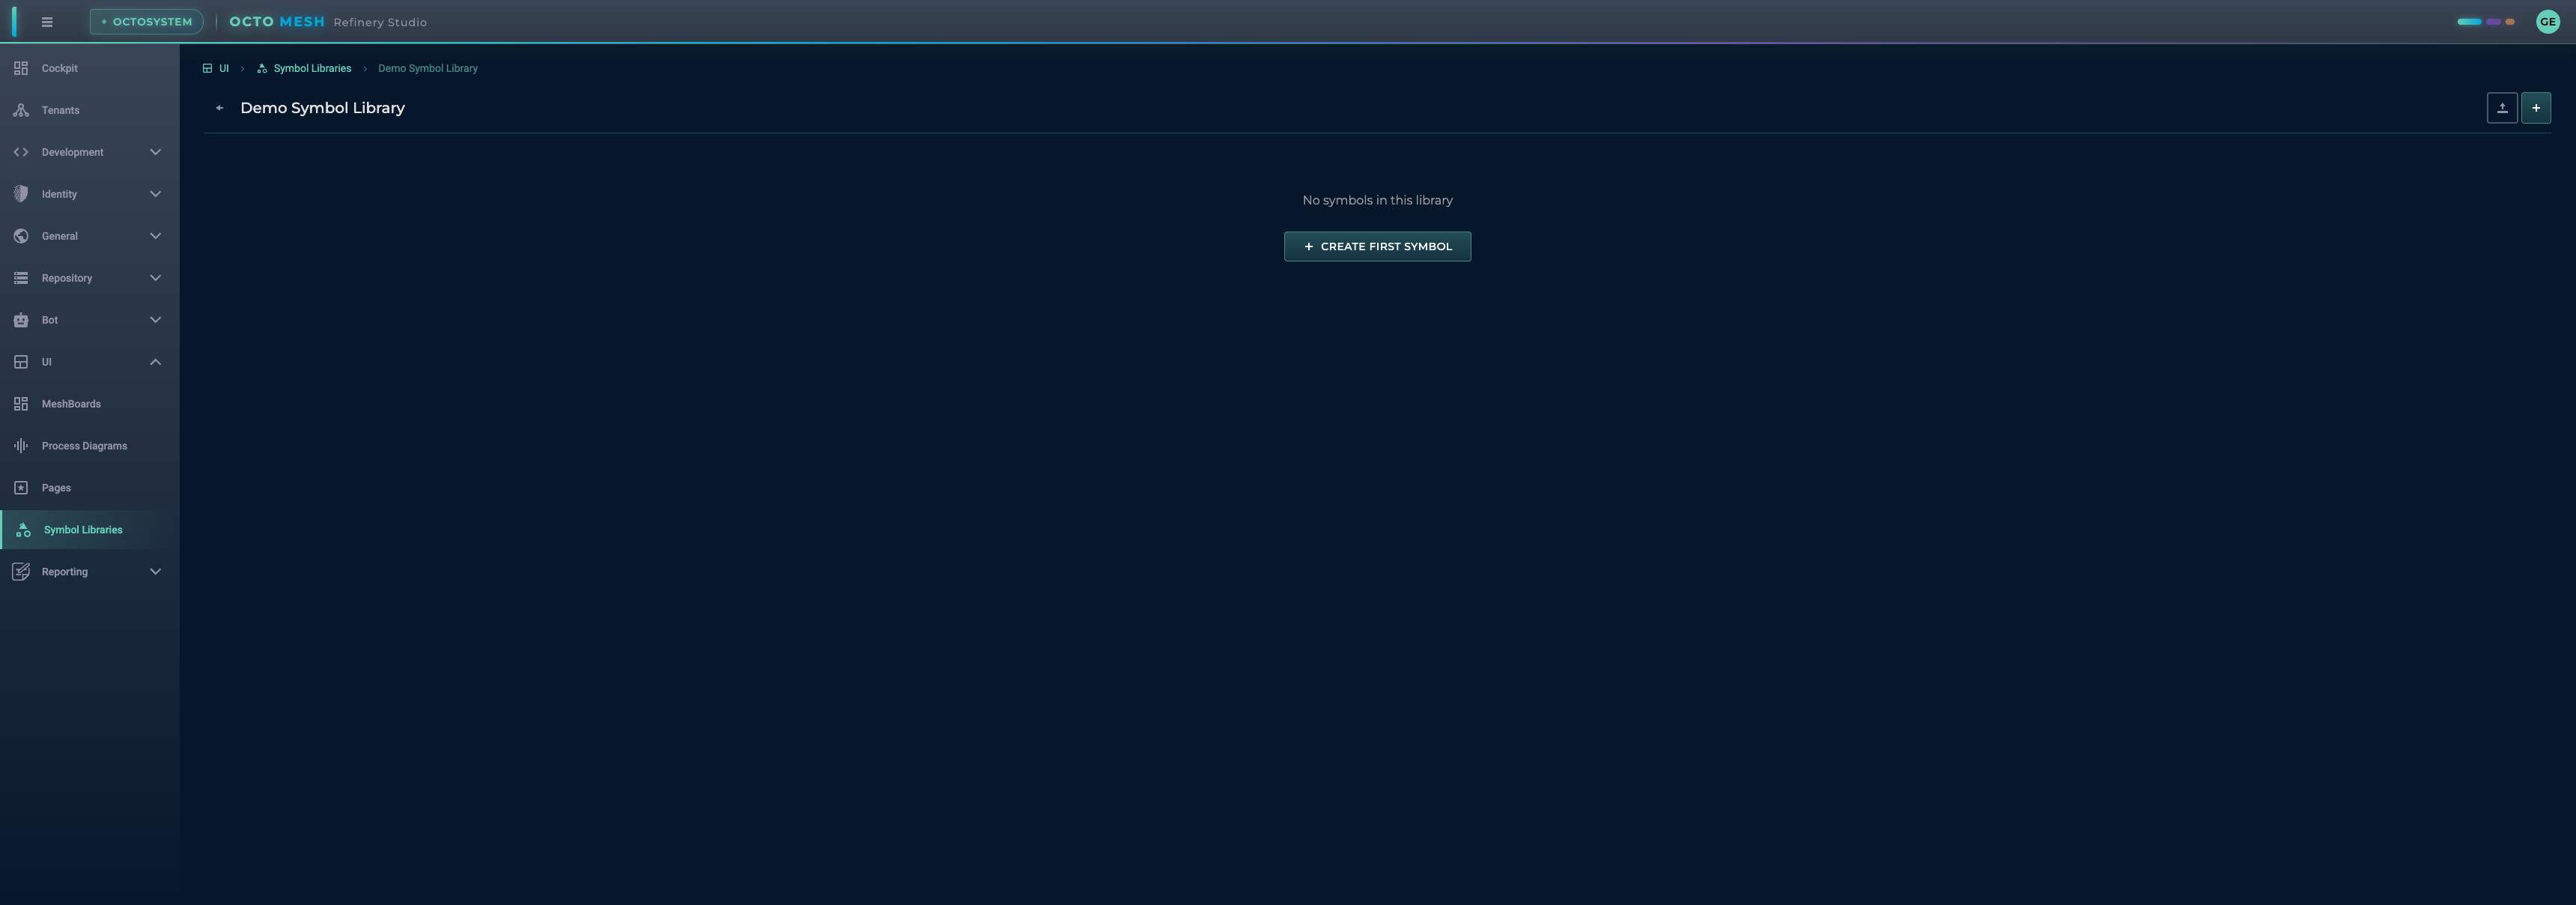2576x905 pixels.
Task: Open Process Diagrams page
Action: coord(84,446)
